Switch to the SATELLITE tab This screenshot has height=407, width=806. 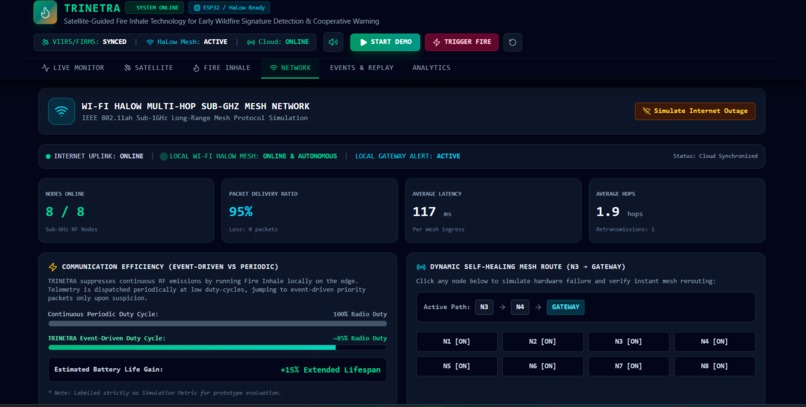coord(149,68)
